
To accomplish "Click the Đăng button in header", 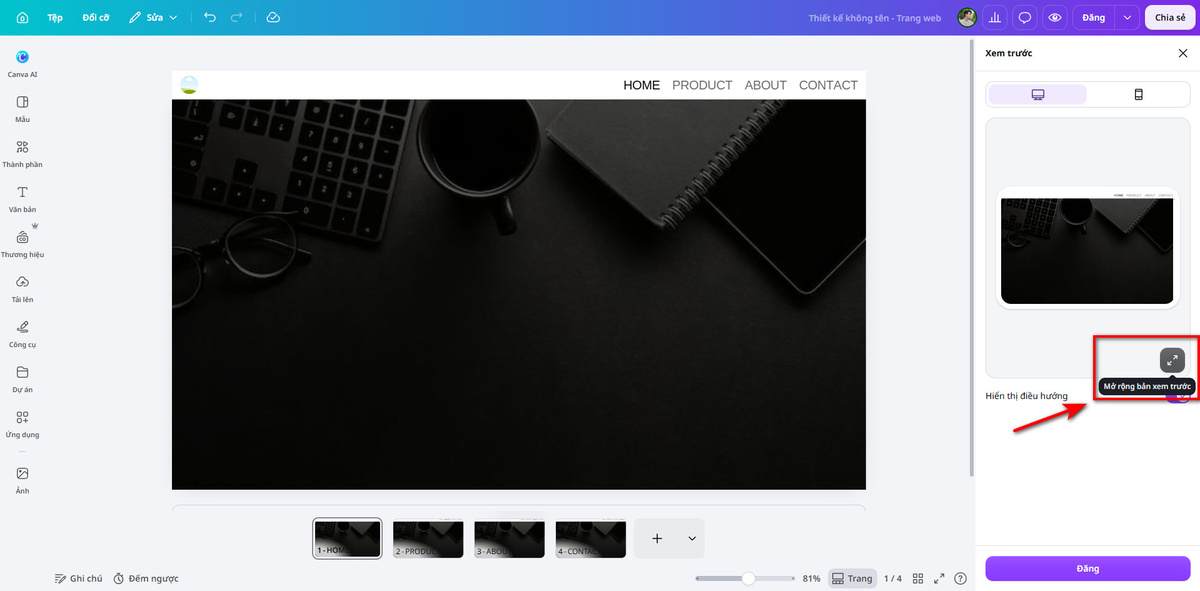I will coord(1093,18).
